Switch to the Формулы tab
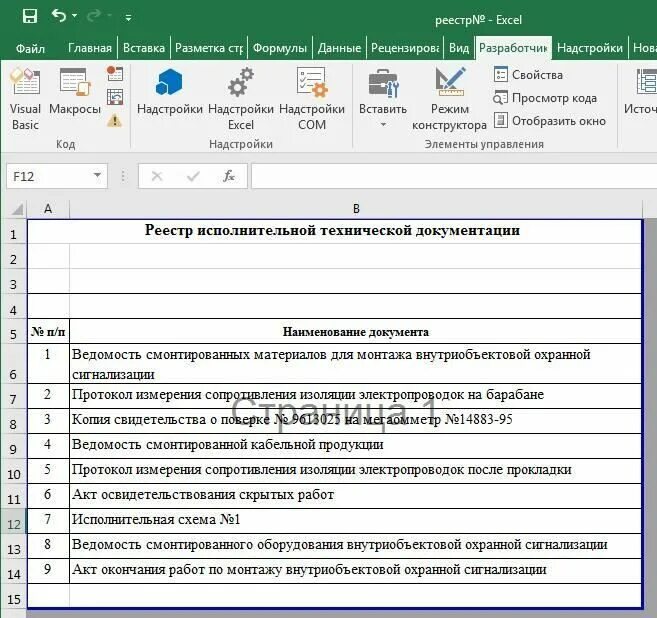The image size is (657, 618). [x=279, y=48]
